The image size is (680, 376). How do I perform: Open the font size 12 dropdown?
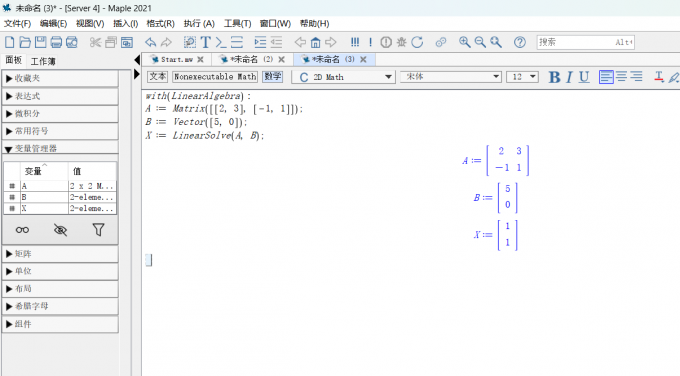(522, 77)
